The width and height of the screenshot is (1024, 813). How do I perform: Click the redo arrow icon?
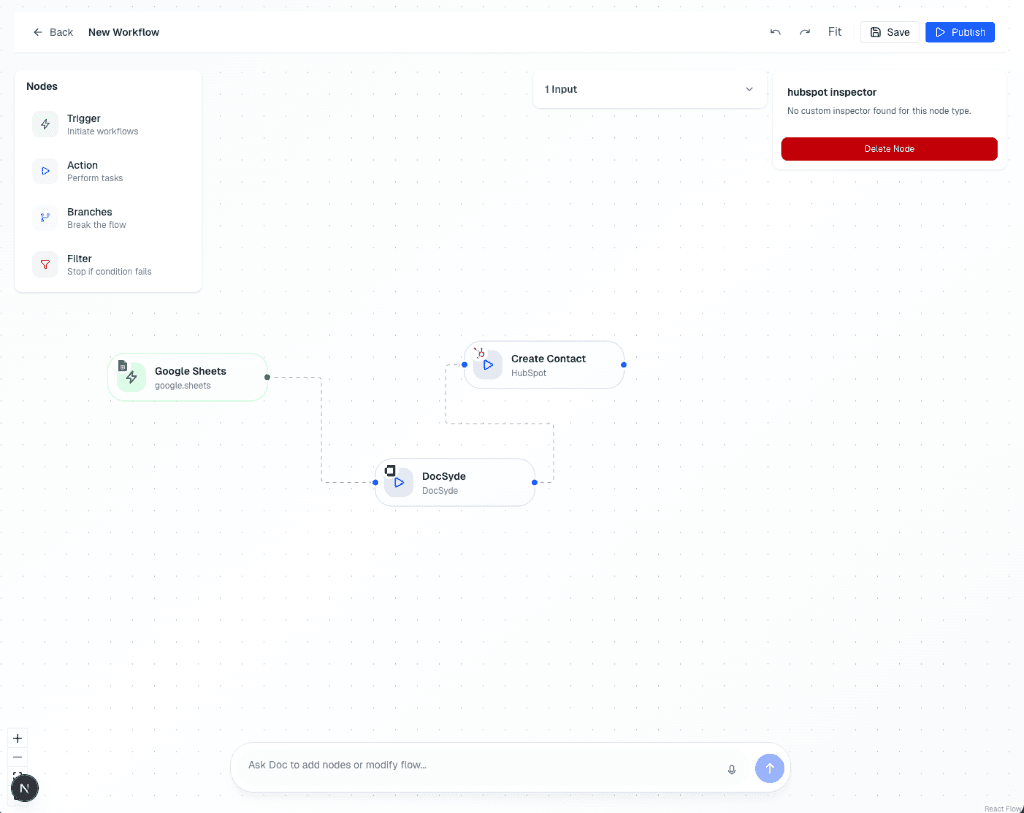pos(805,32)
